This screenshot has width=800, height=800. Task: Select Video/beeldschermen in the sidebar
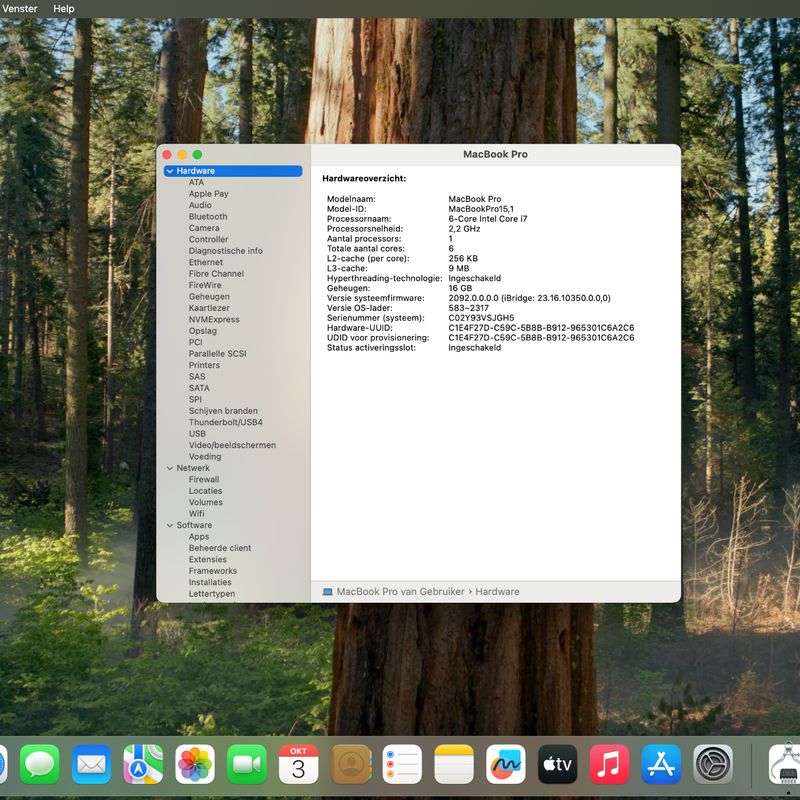232,445
